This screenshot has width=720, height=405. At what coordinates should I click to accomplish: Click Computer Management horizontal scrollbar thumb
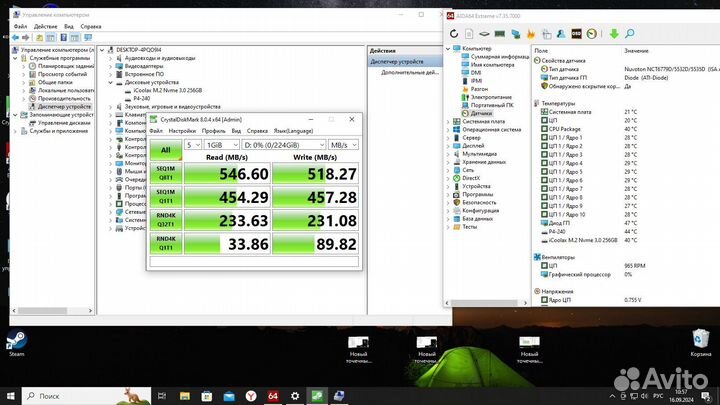42,311
